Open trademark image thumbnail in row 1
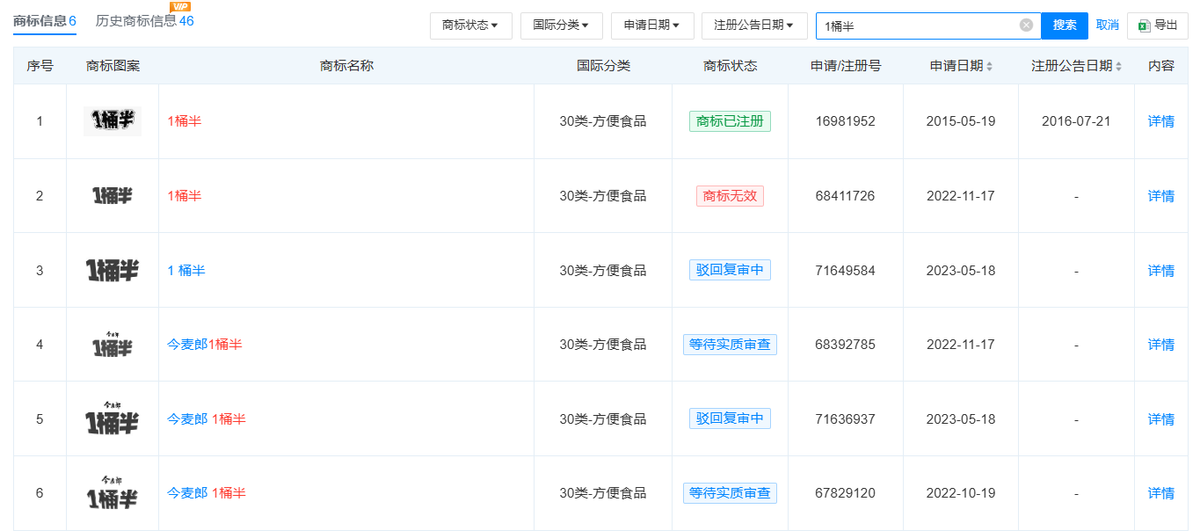This screenshot has width=1200, height=531. 112,121
